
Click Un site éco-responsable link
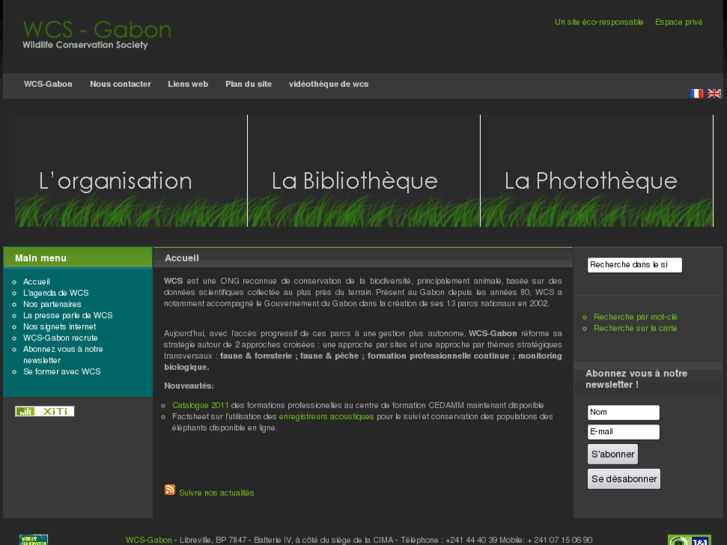(x=599, y=22)
